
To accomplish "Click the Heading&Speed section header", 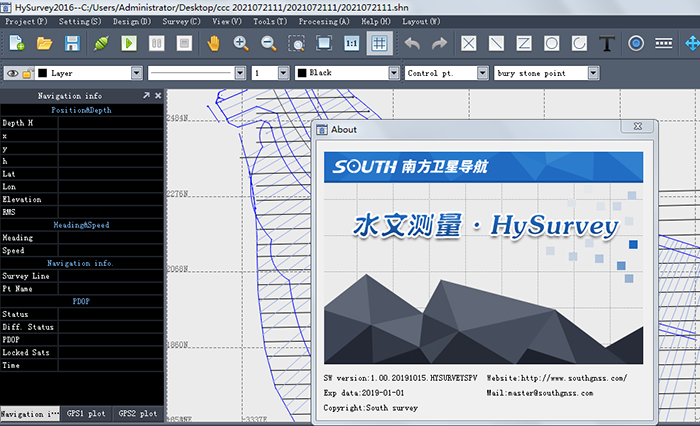I will click(x=82, y=225).
